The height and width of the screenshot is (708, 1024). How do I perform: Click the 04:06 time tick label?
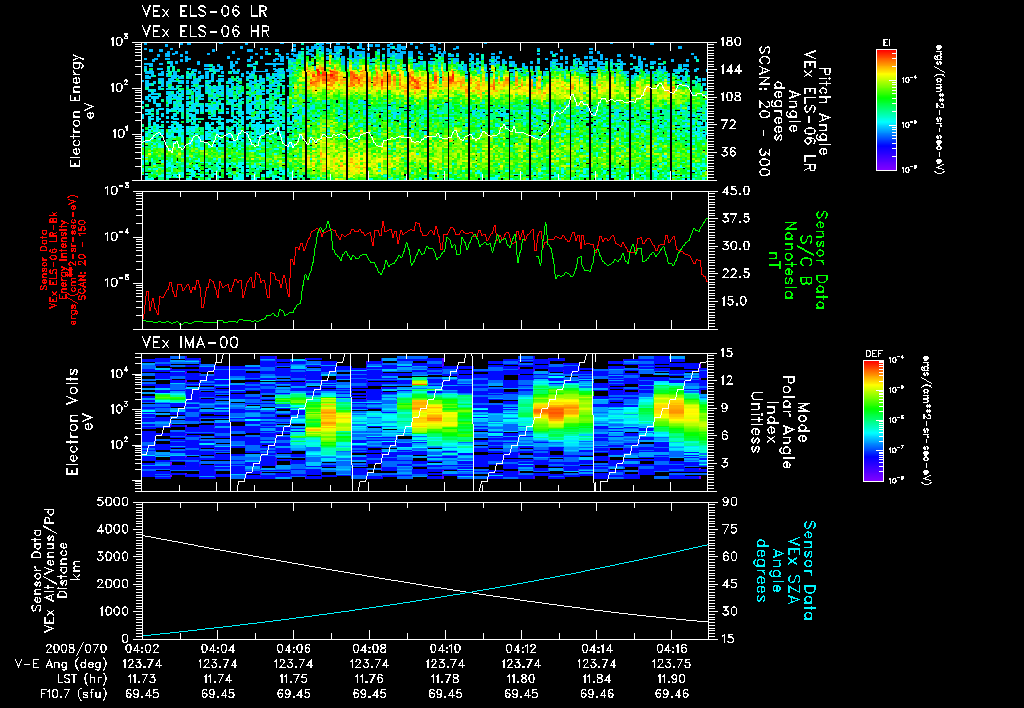coord(293,649)
